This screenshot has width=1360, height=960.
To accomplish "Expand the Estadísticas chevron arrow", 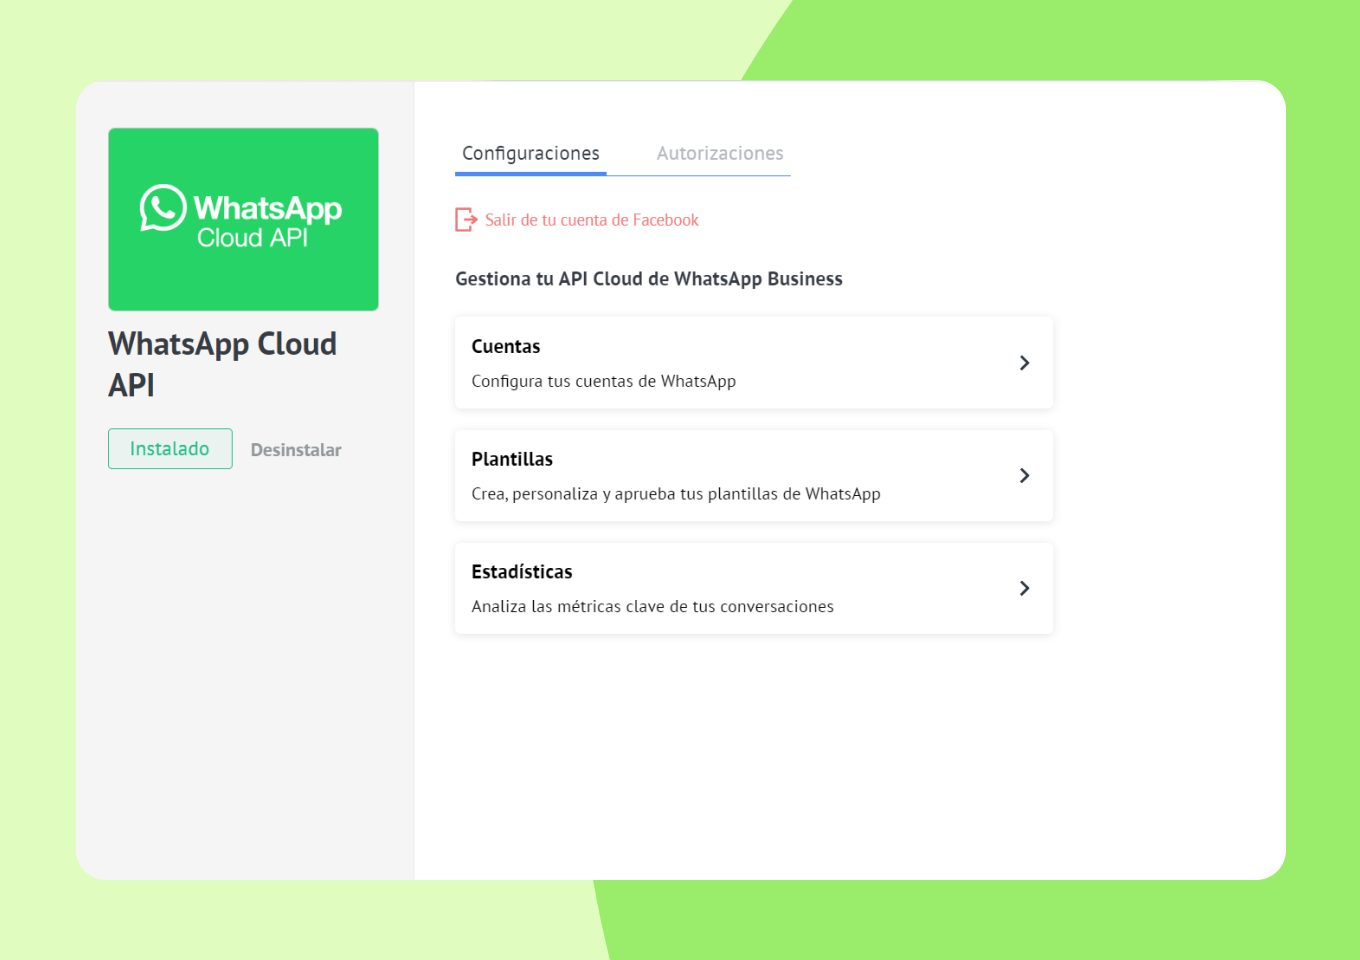I will click(x=1024, y=588).
